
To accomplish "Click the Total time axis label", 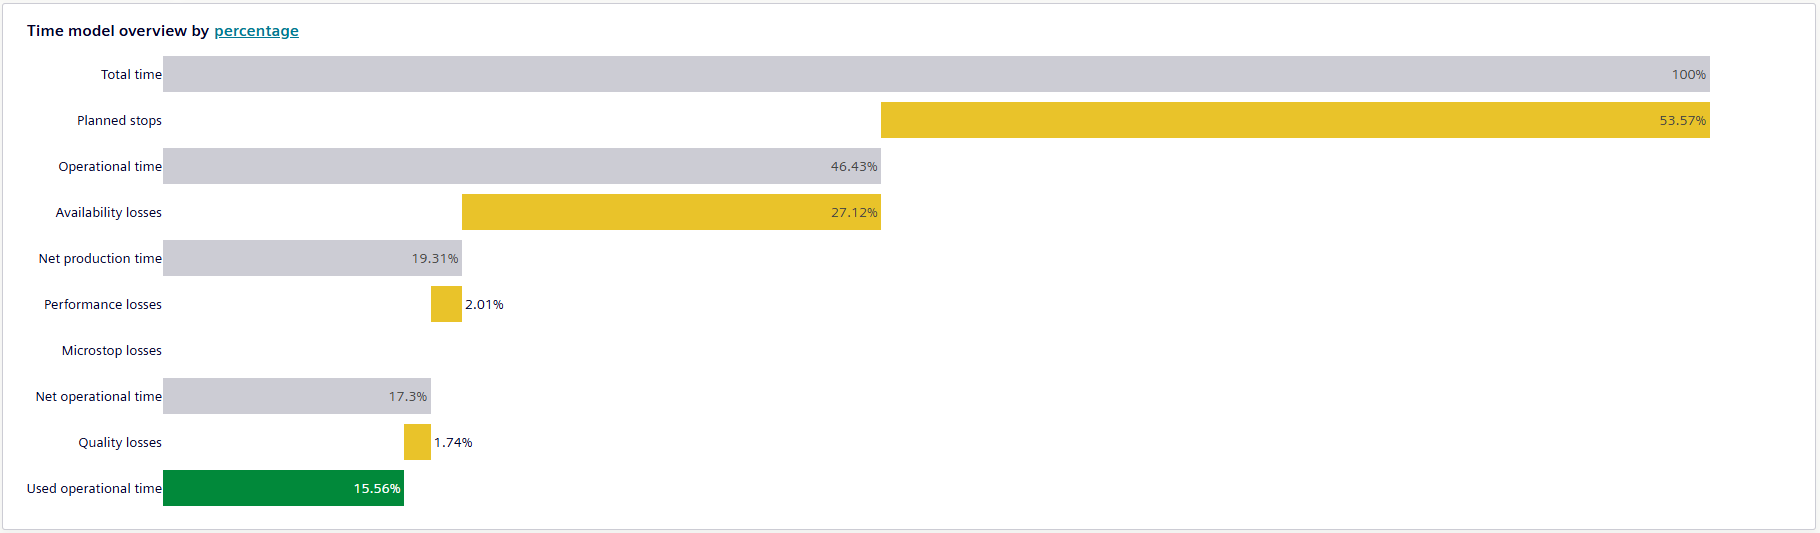I will (131, 74).
